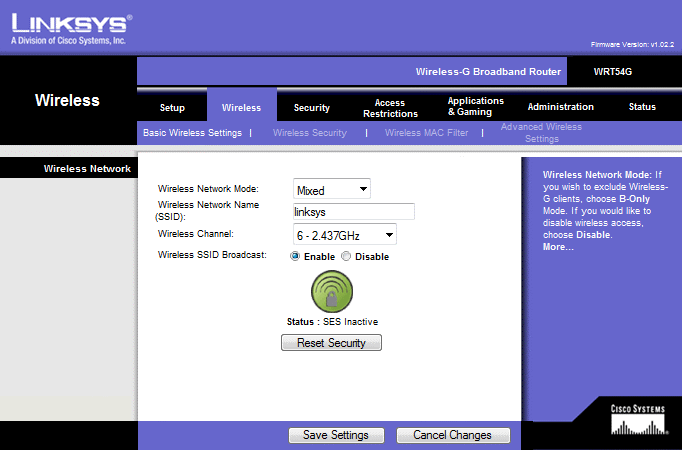Screen dimensions: 684x453
Task: Click the Cisco Systems logo
Action: 638,419
